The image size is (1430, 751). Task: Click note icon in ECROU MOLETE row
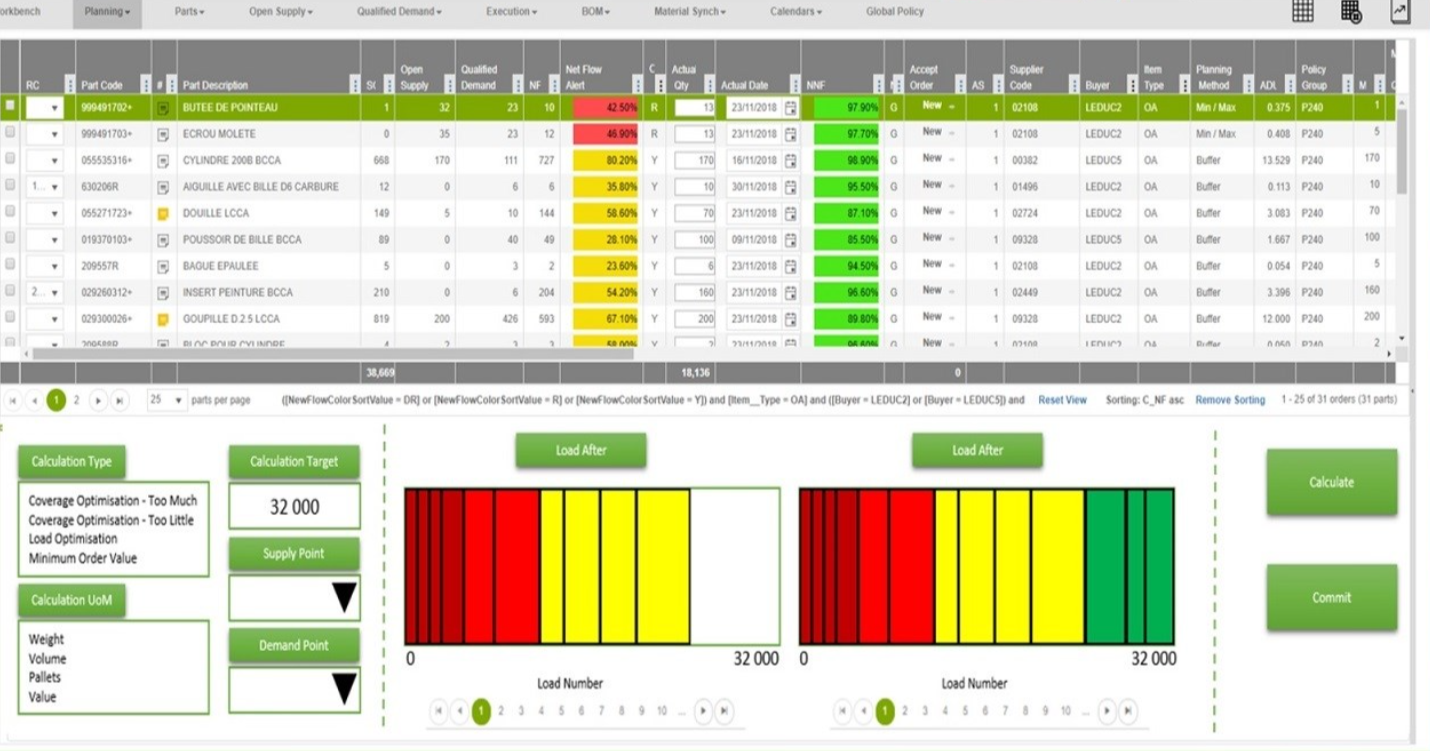[x=163, y=134]
